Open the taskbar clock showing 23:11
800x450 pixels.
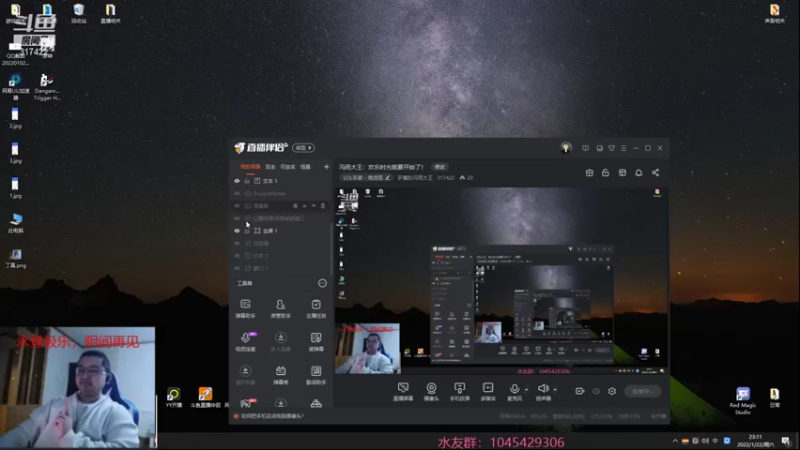(x=755, y=441)
